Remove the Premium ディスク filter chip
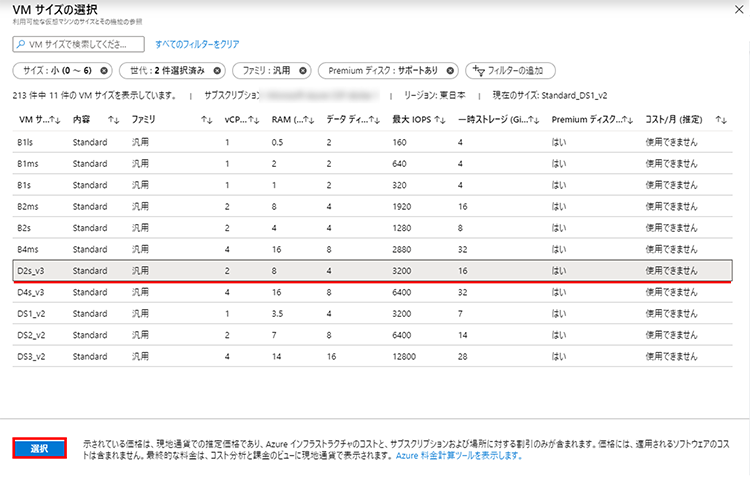Screen dimensions: 750x478 450,70
